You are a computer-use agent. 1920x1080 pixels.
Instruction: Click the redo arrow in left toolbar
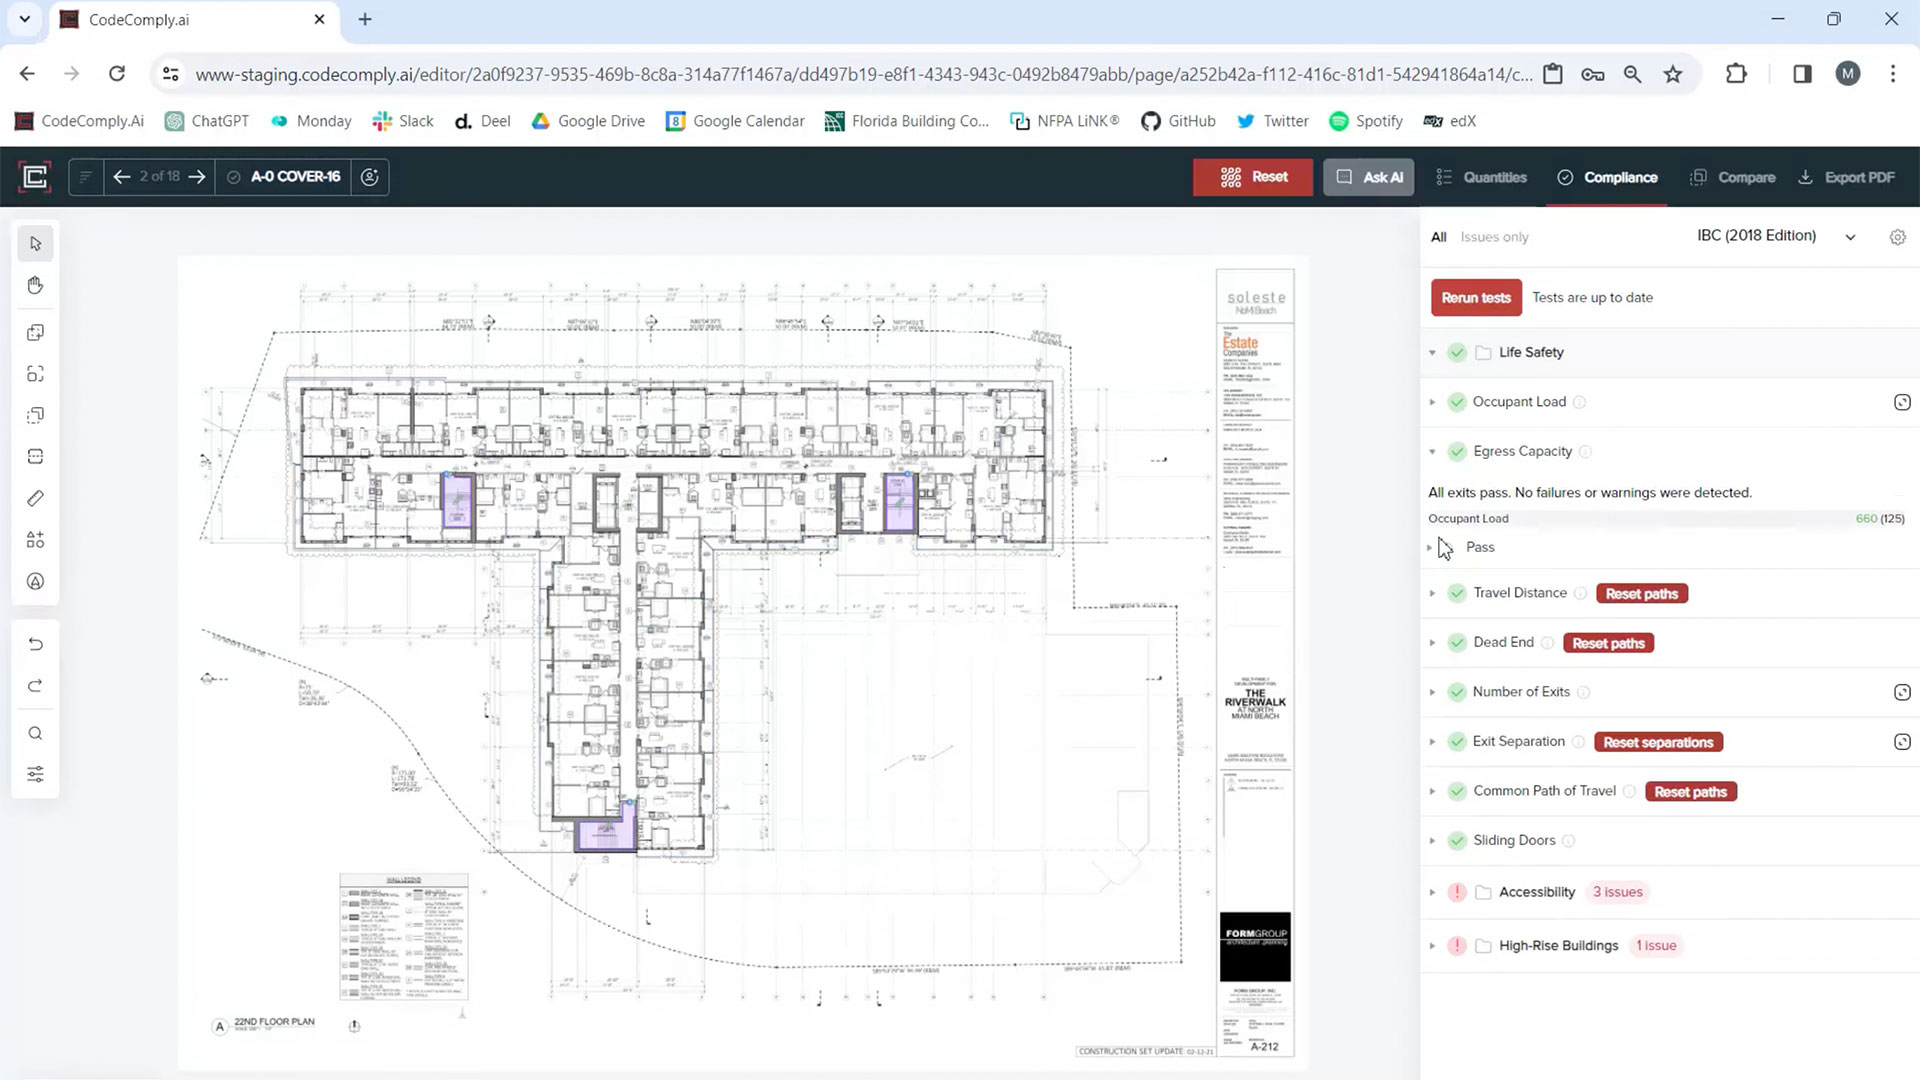pos(36,686)
